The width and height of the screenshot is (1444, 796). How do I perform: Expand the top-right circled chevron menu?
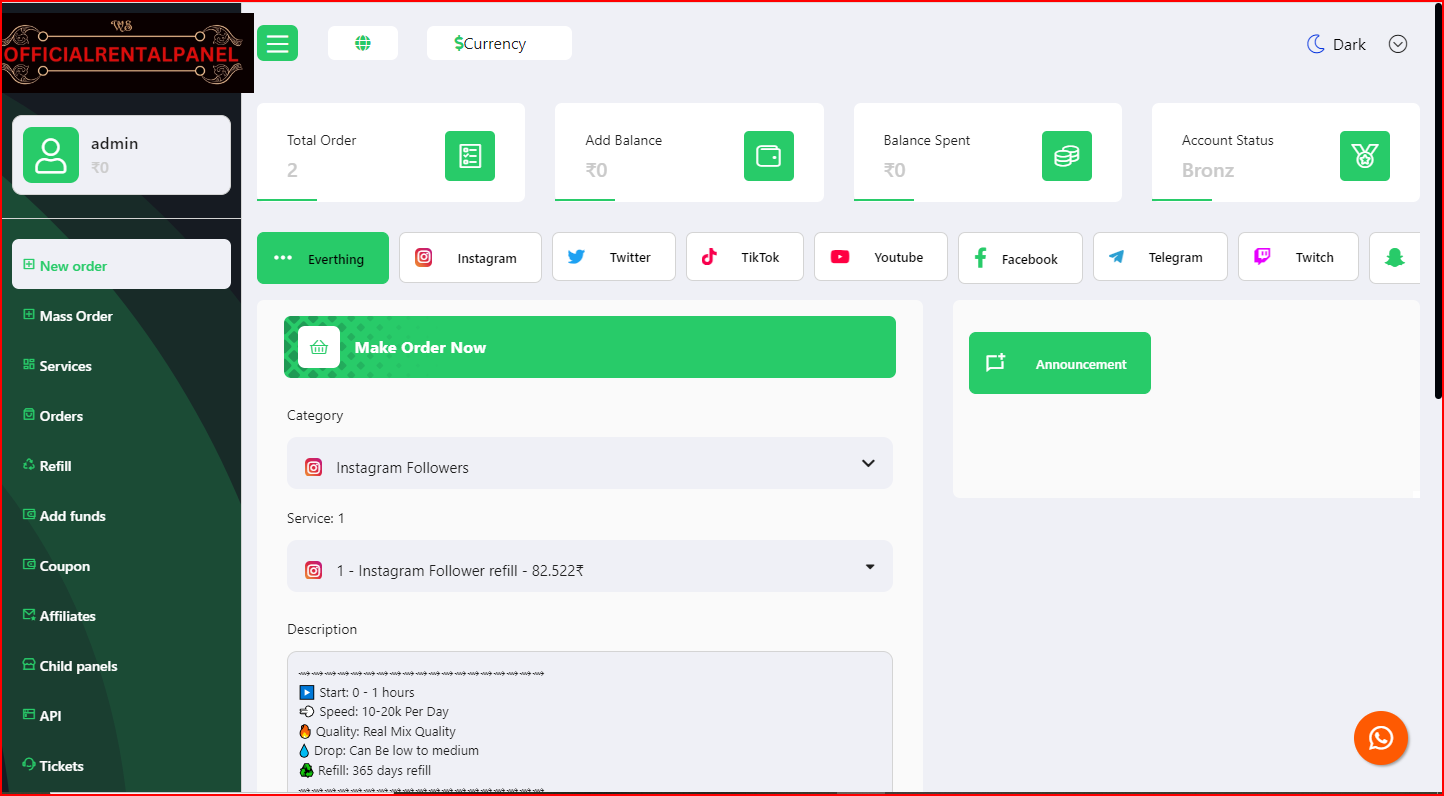(1398, 44)
